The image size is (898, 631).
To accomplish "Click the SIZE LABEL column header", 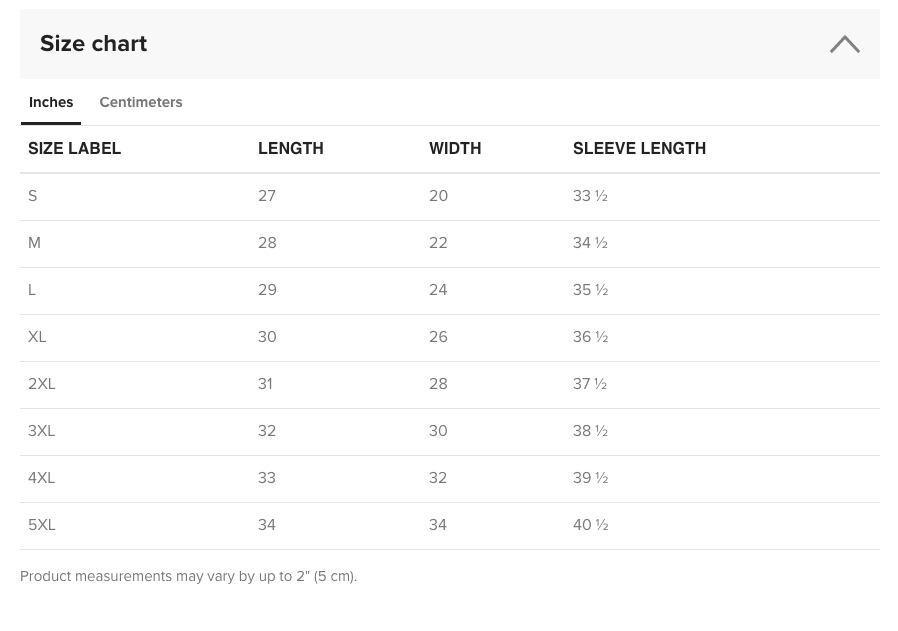I will coord(74,149).
